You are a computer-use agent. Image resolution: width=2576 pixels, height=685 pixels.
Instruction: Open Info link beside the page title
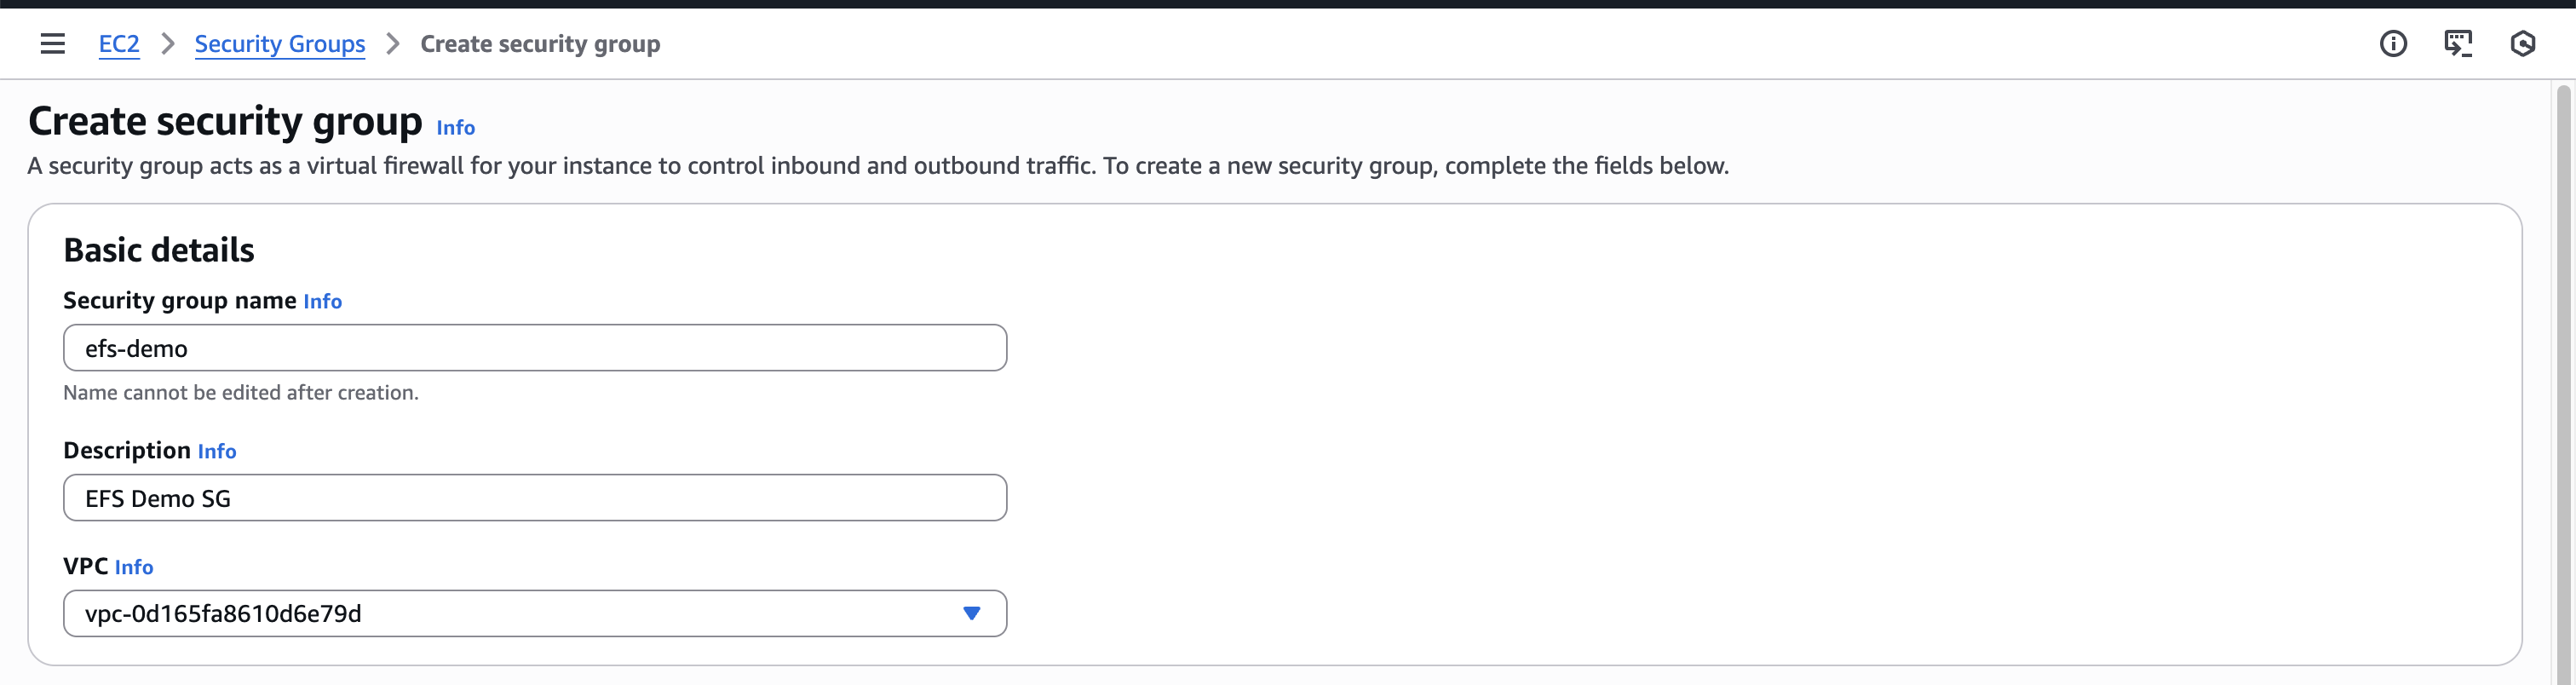(x=455, y=128)
